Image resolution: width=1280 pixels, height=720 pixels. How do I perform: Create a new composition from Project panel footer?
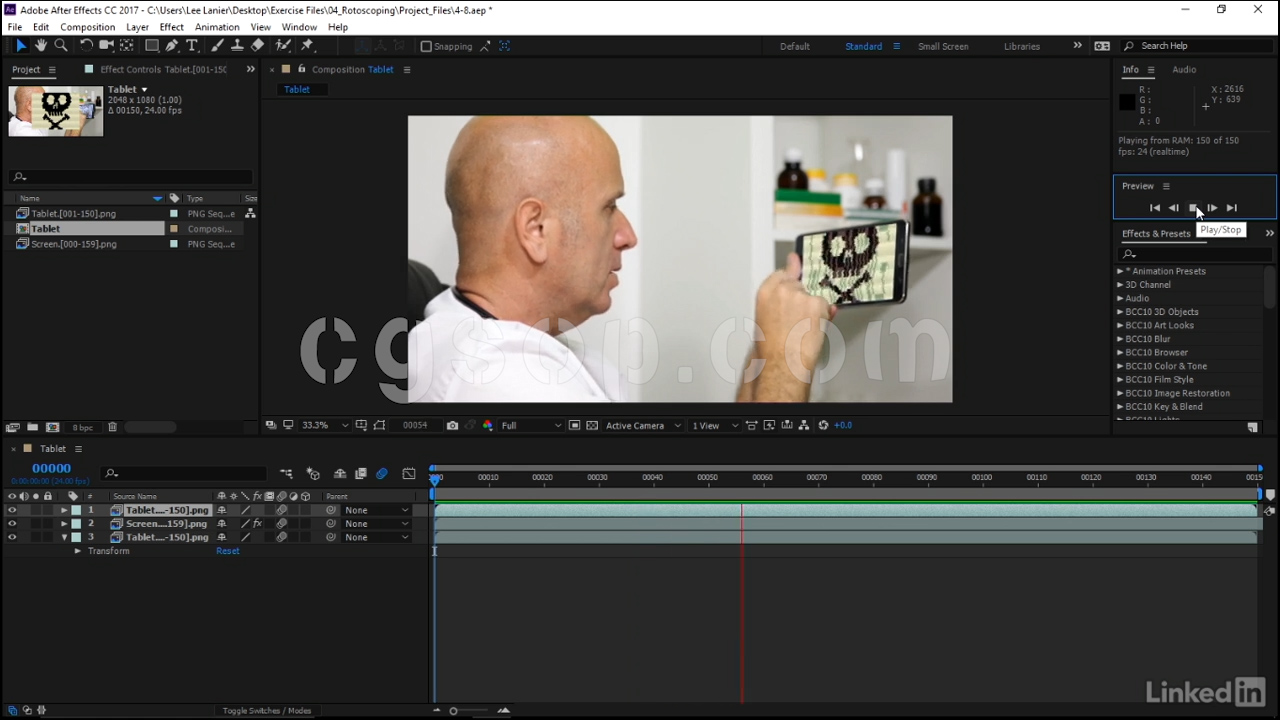[x=53, y=427]
